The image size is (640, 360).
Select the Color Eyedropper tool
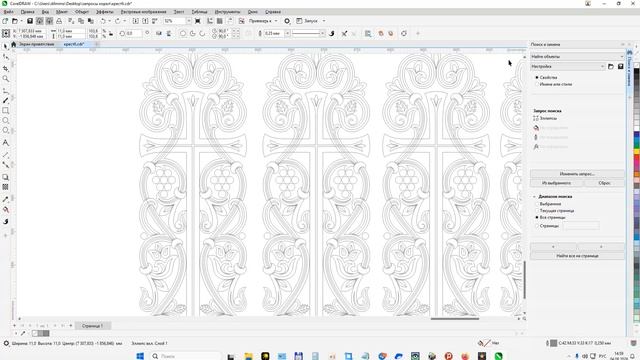tap(5, 199)
